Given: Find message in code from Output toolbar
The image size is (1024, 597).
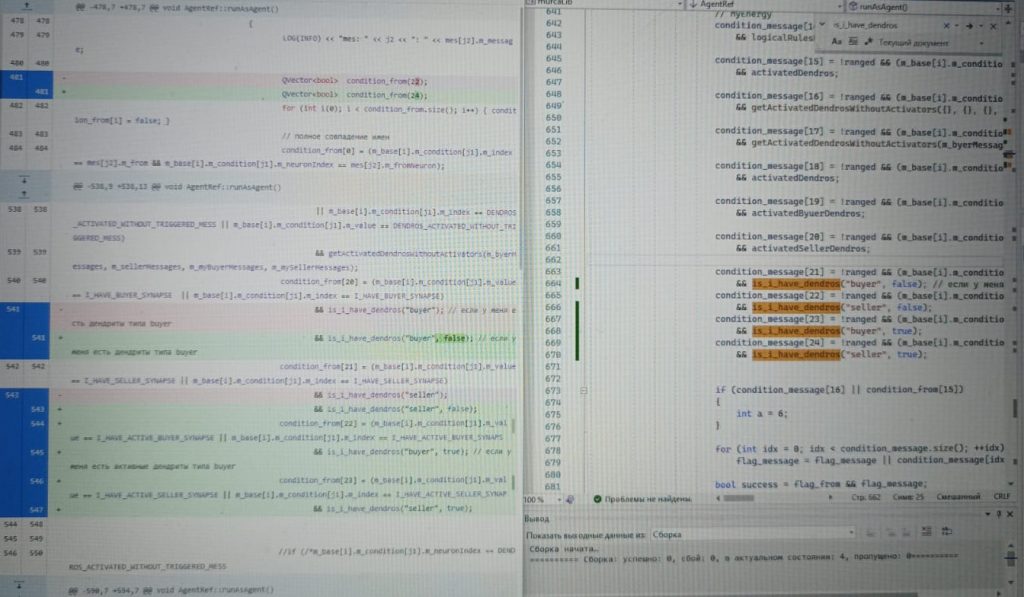Looking at the screenshot, I should [870, 534].
